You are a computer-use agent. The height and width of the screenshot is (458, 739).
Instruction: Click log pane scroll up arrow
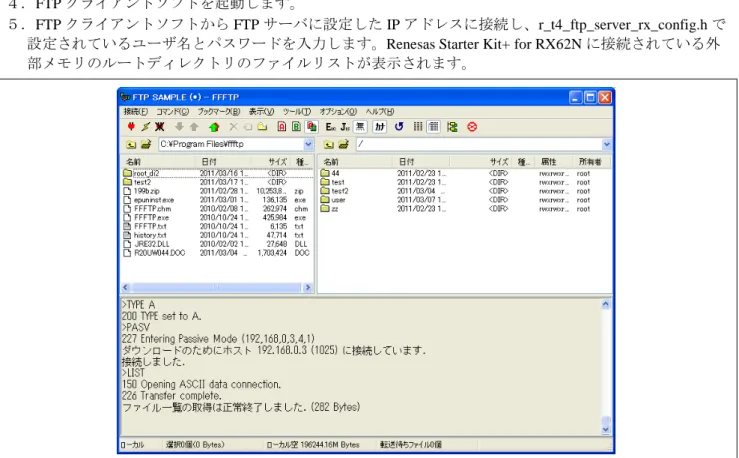(606, 304)
